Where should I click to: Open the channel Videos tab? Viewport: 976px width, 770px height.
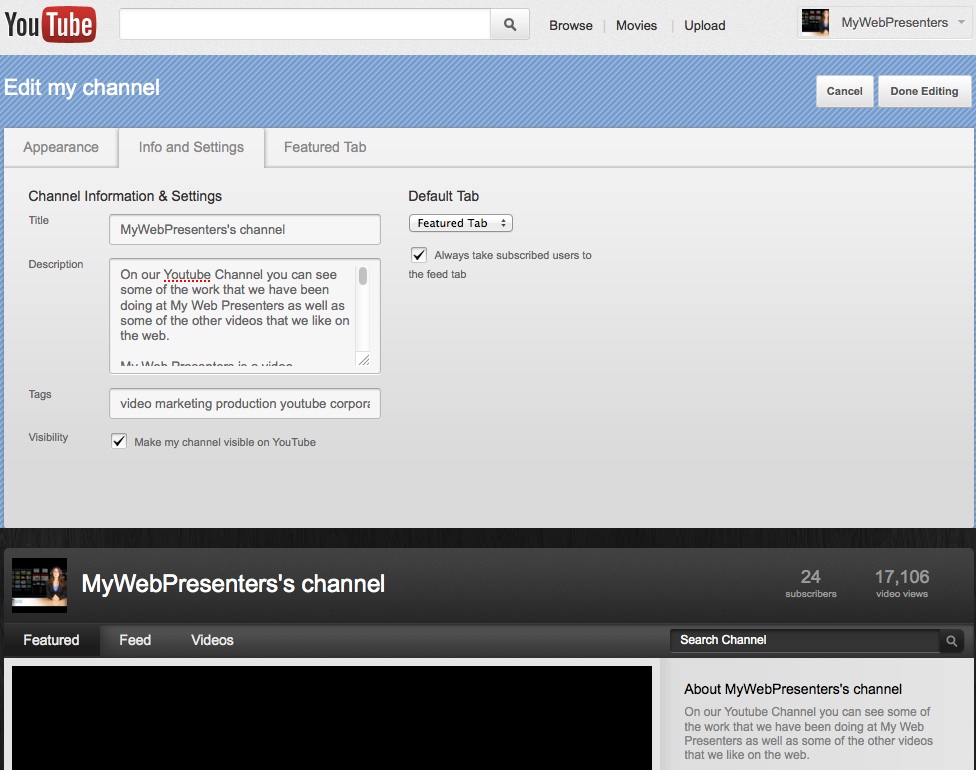click(212, 640)
